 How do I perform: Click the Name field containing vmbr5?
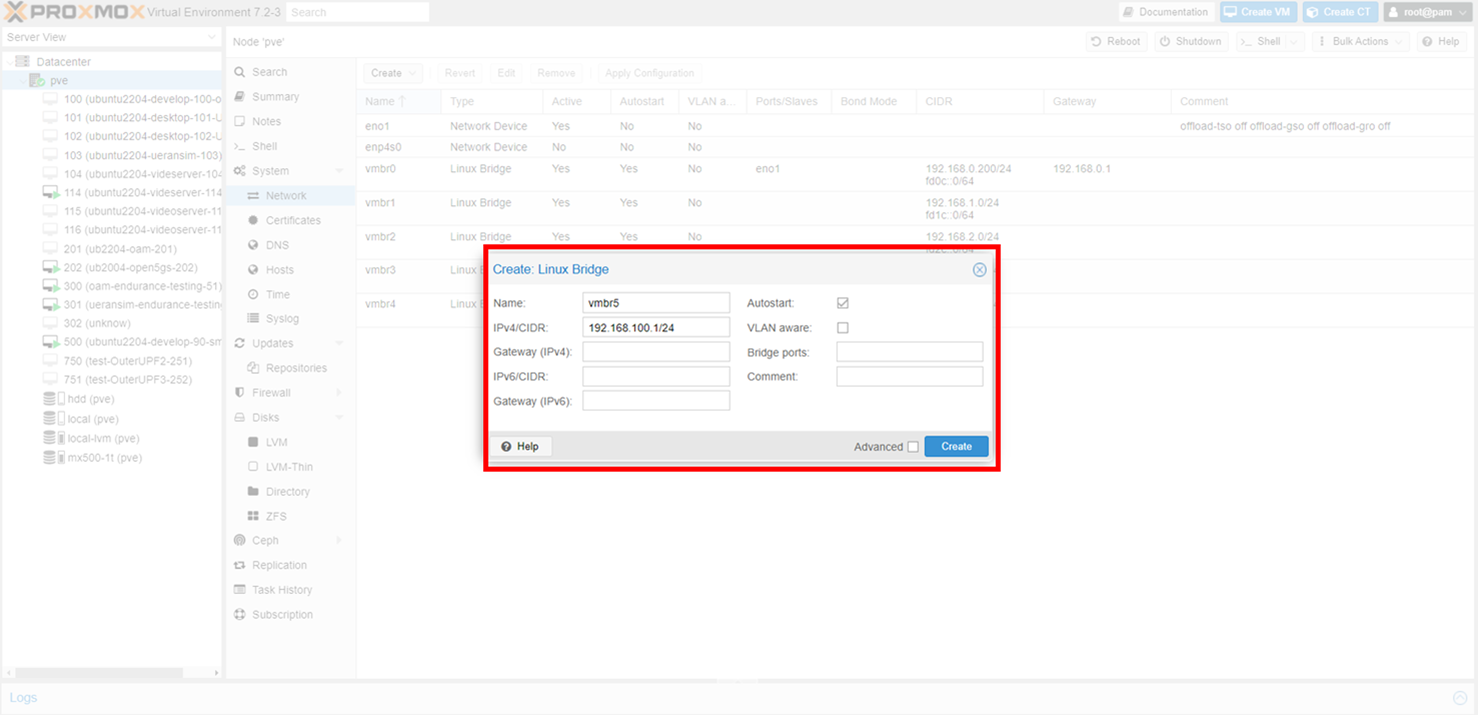click(x=656, y=303)
